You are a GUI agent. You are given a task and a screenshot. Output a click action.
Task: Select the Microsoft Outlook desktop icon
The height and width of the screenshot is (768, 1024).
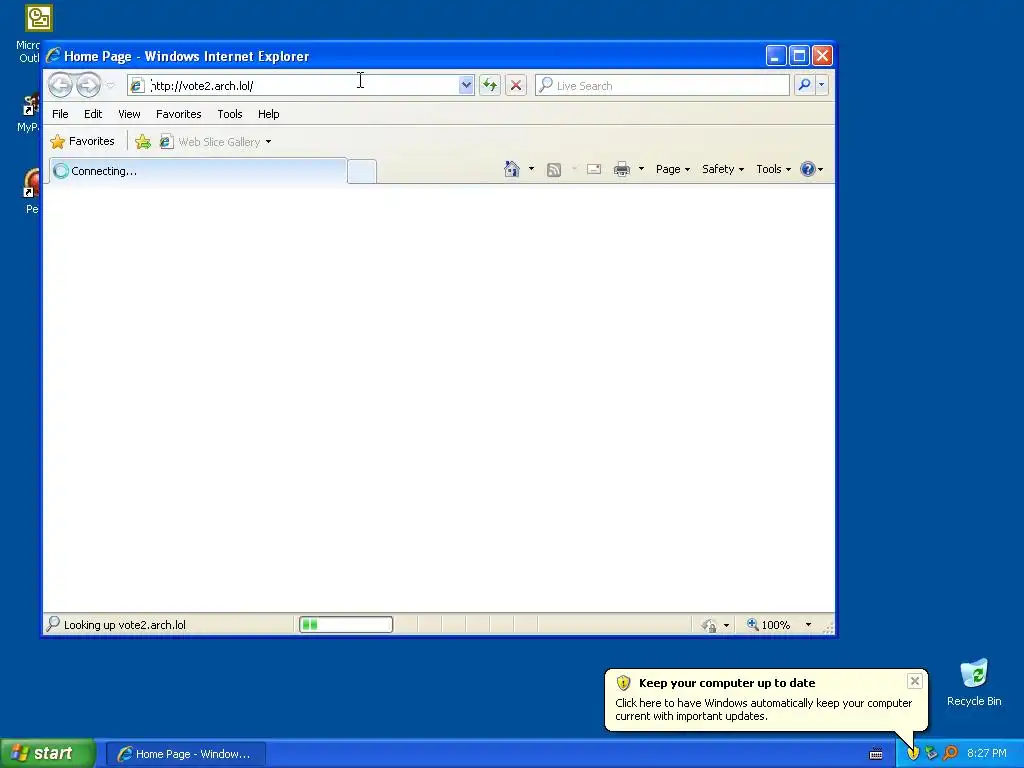[x=31, y=34]
